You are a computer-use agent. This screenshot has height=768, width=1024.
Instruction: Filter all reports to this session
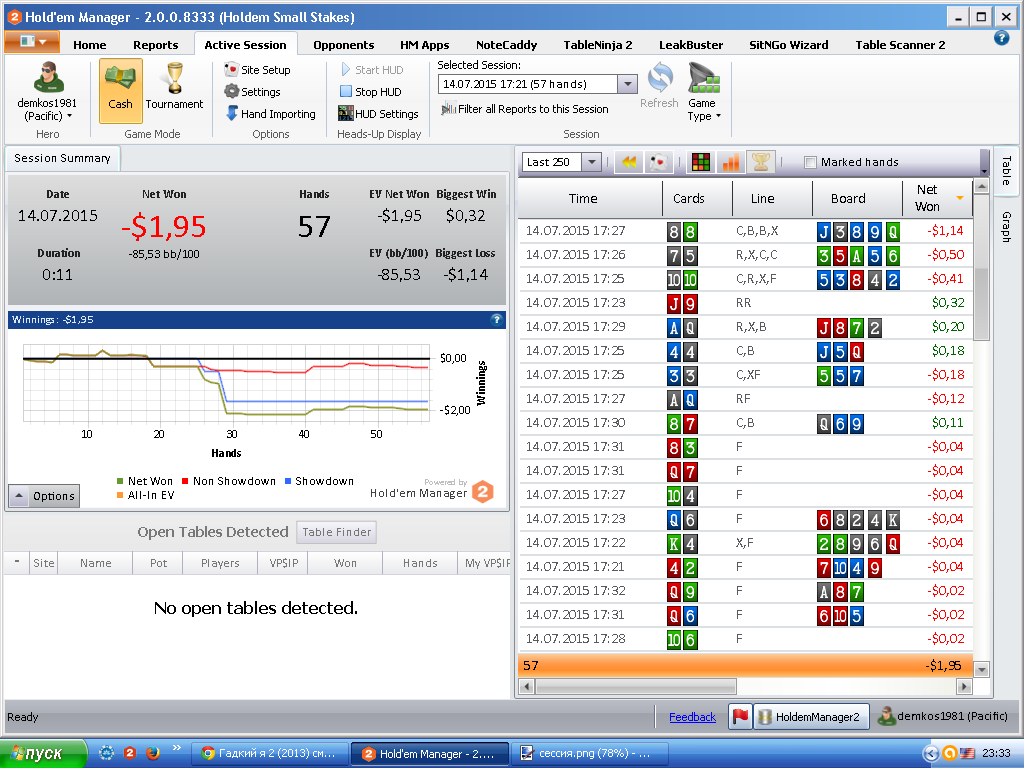coord(524,109)
